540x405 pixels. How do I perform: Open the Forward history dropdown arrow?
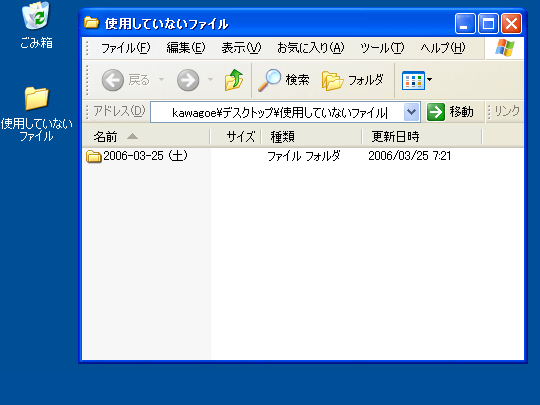point(210,80)
